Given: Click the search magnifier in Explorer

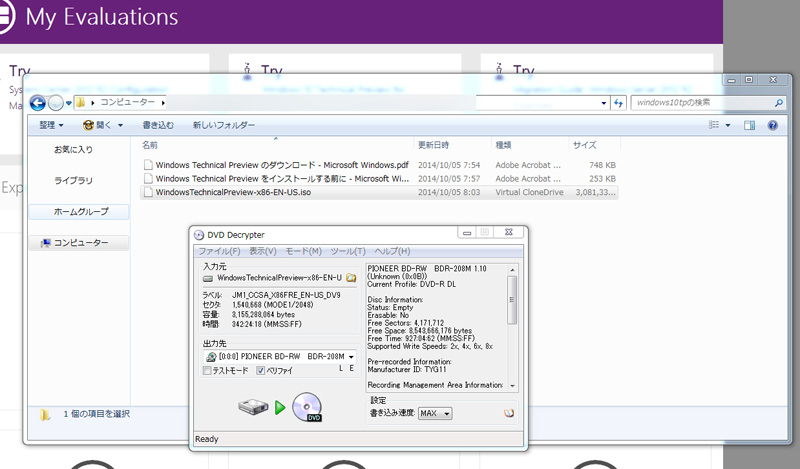Looking at the screenshot, I should click(779, 103).
